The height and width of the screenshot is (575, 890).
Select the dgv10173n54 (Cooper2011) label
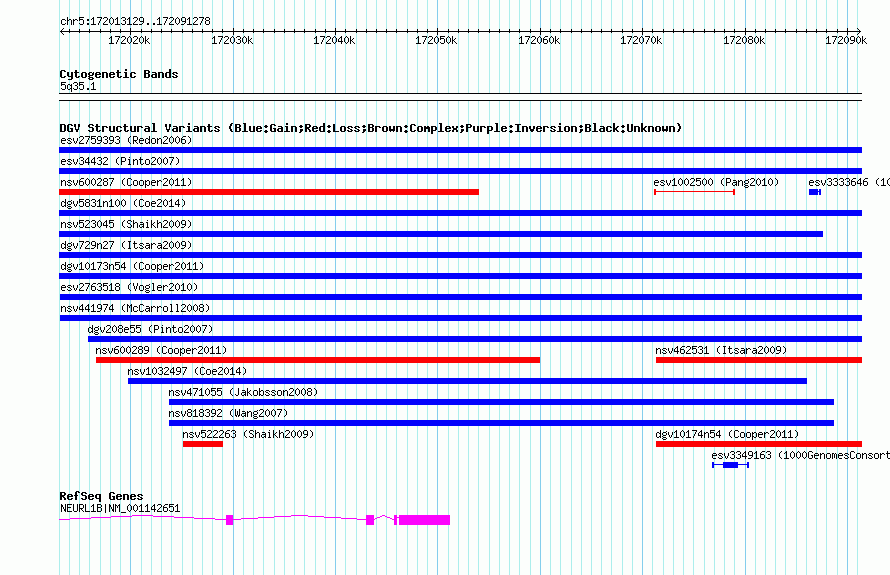[132, 266]
